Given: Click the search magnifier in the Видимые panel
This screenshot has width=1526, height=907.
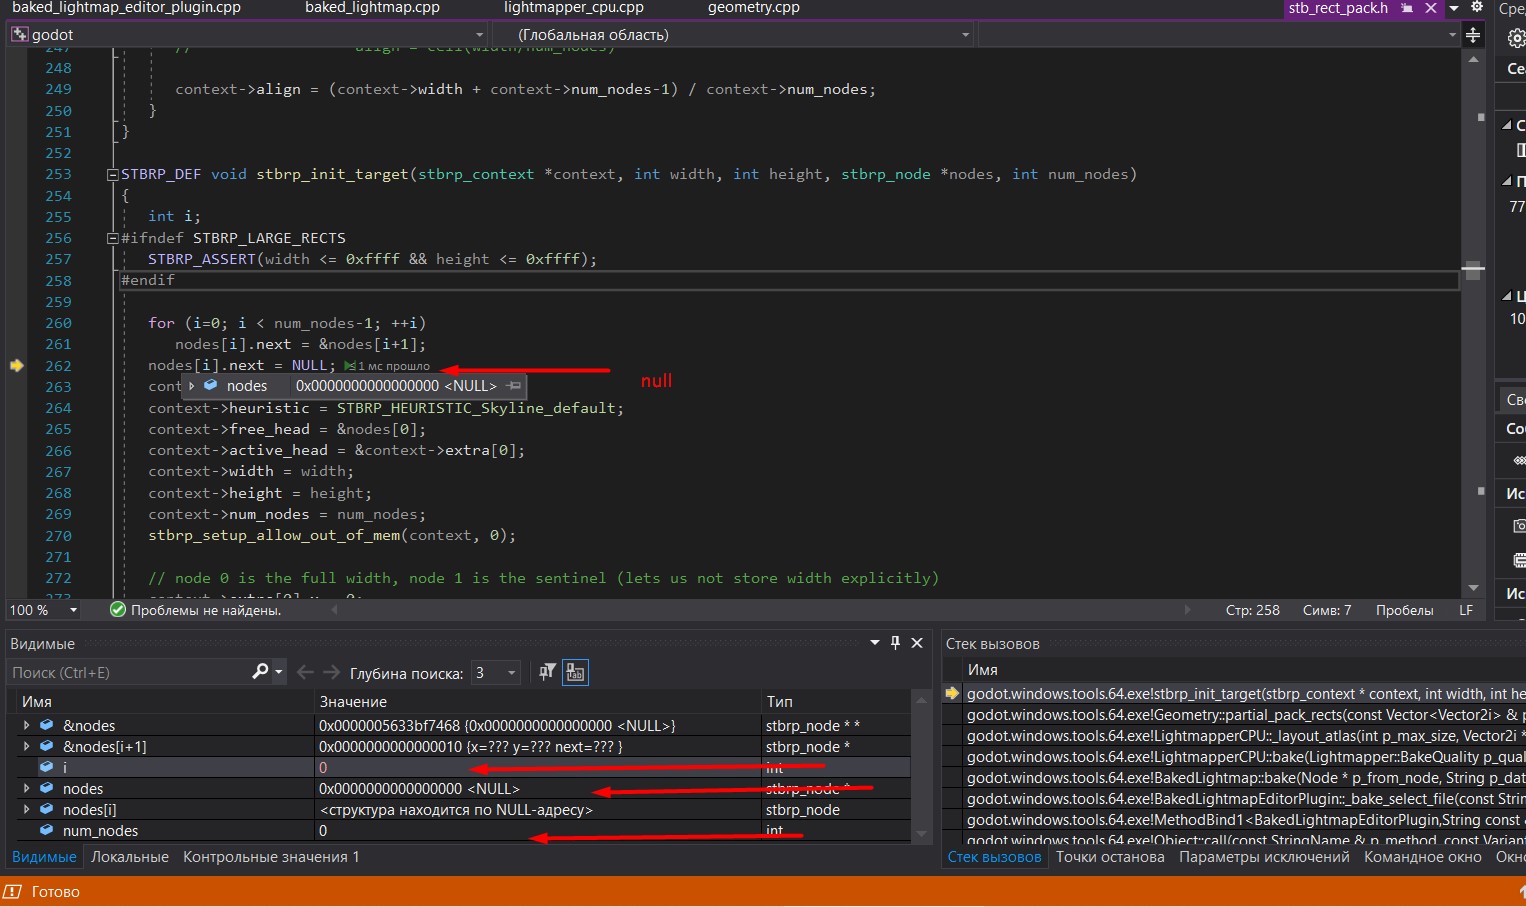Looking at the screenshot, I should coord(258,672).
